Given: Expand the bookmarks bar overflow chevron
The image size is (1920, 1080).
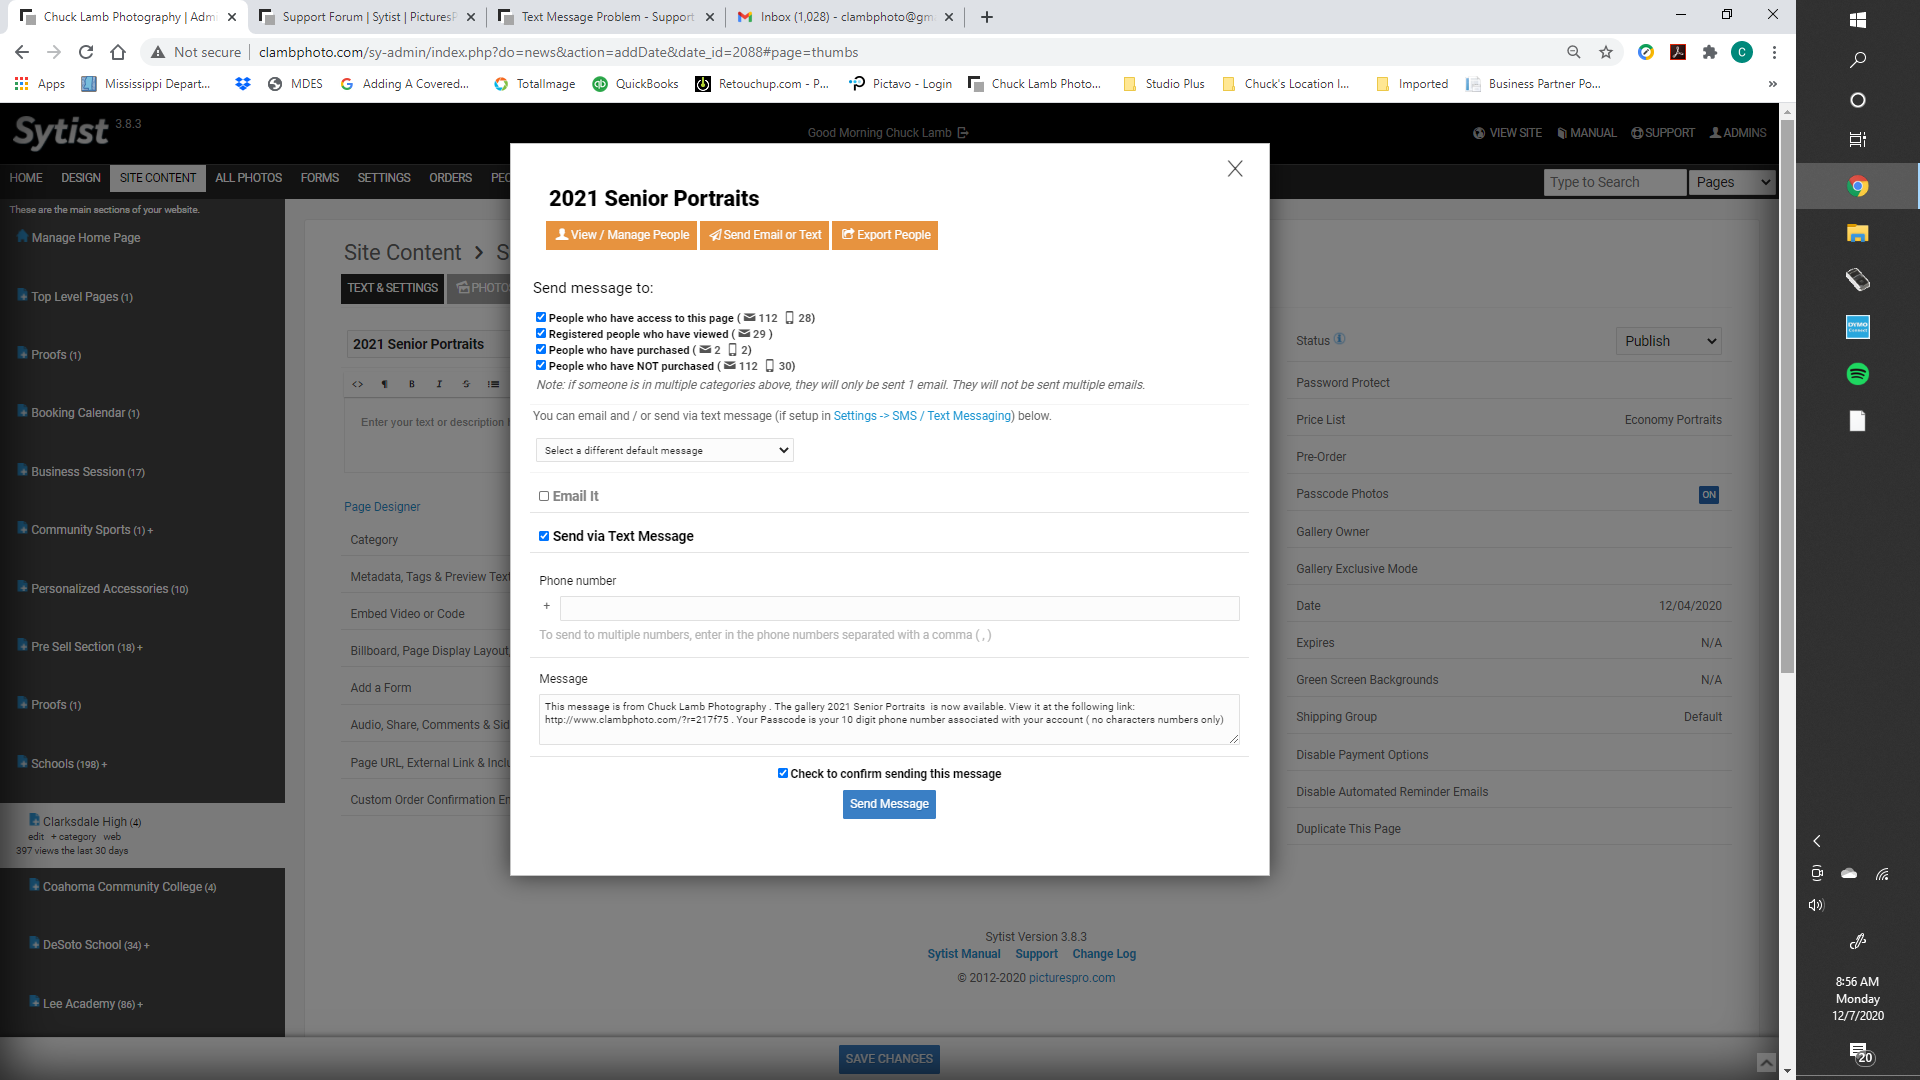Looking at the screenshot, I should 1773,84.
